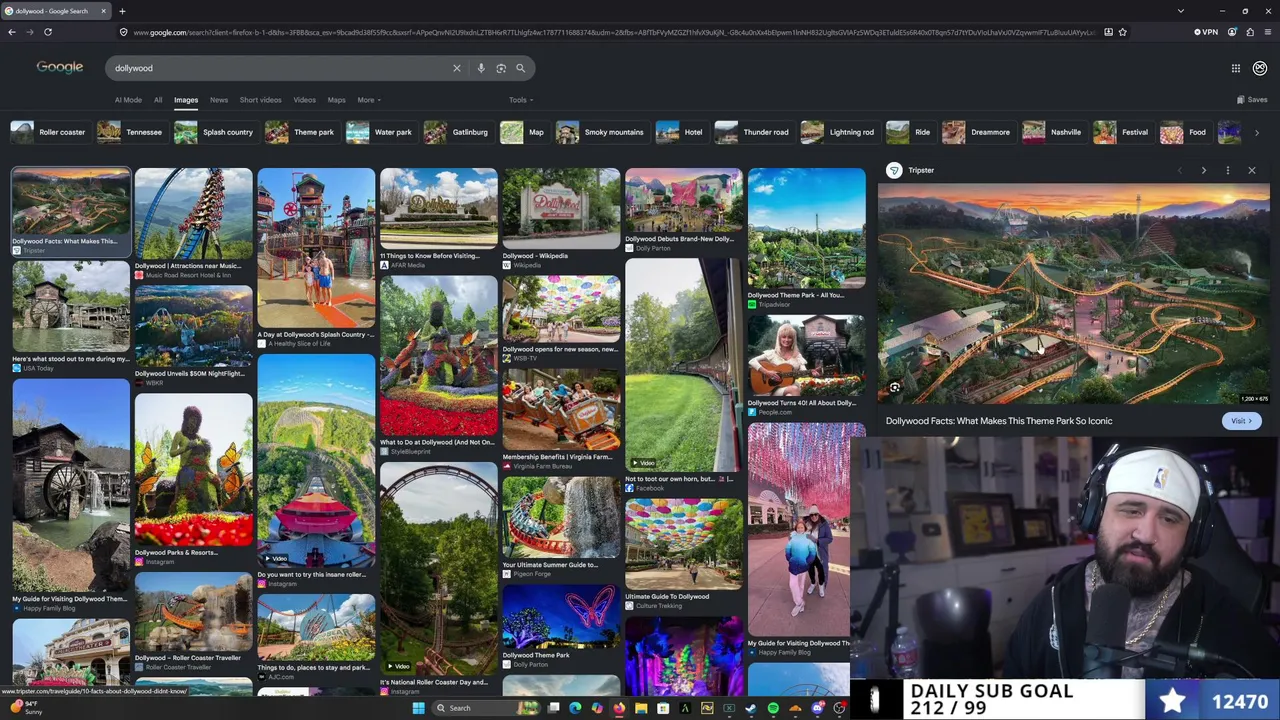Close the Tripster image preview panel
1280x720 pixels.
[x=1251, y=170]
